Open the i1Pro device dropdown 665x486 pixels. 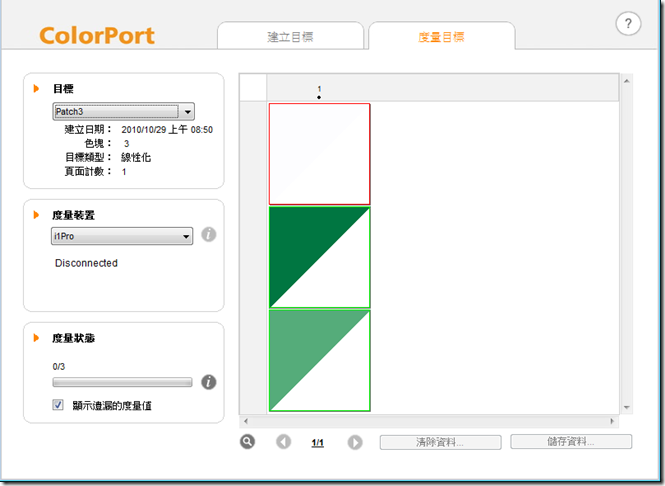click(x=122, y=236)
